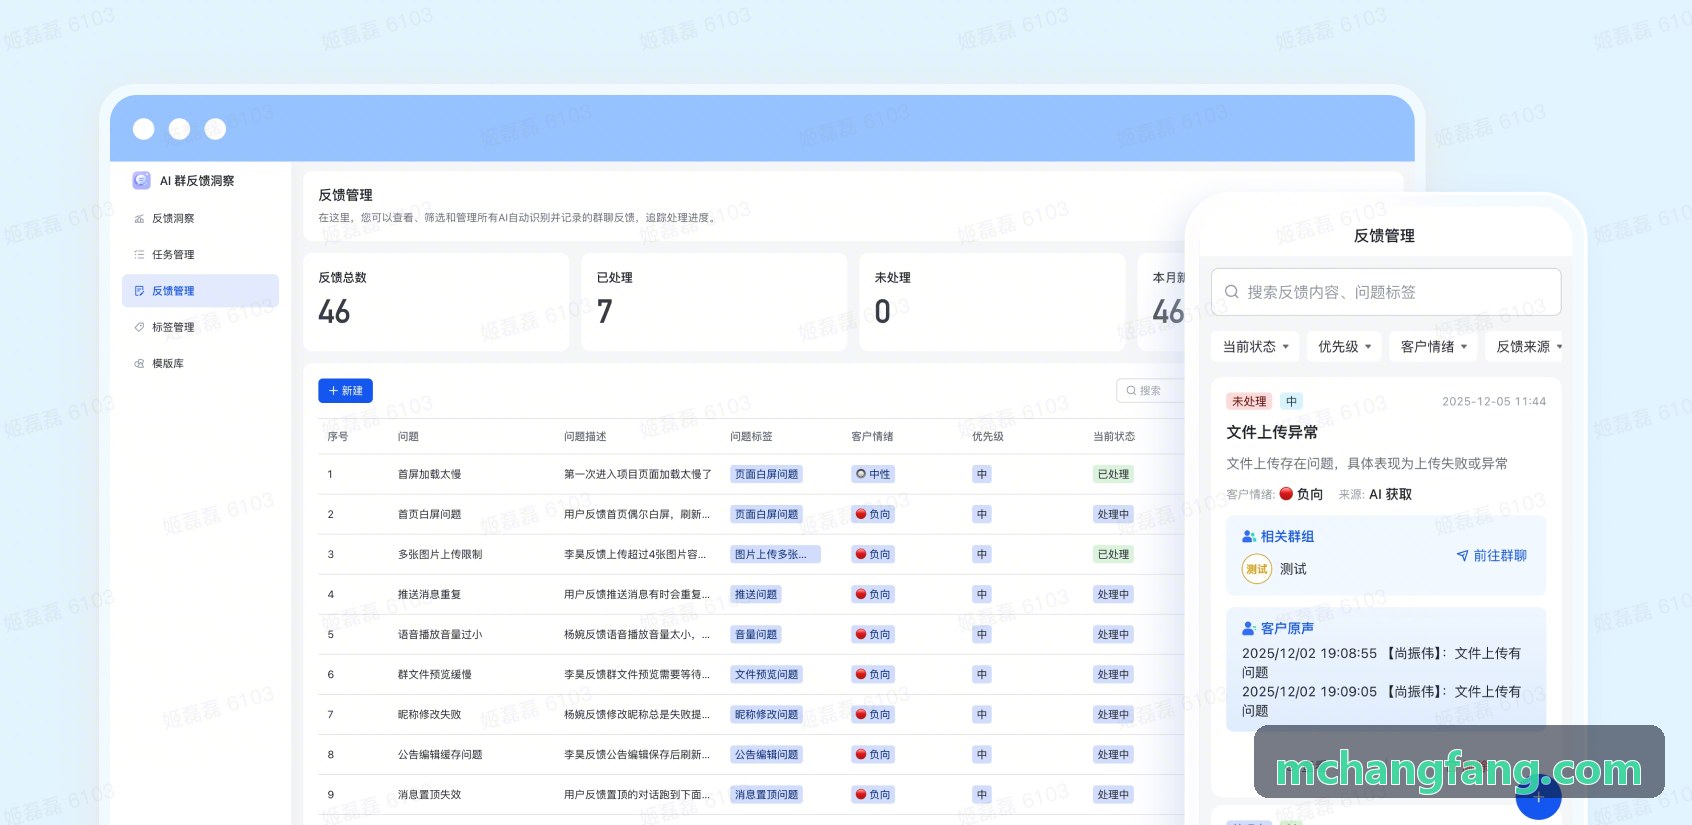The width and height of the screenshot is (1692, 825).
Task: Click the AI 群反馈洞察 logo icon
Action: tap(141, 180)
